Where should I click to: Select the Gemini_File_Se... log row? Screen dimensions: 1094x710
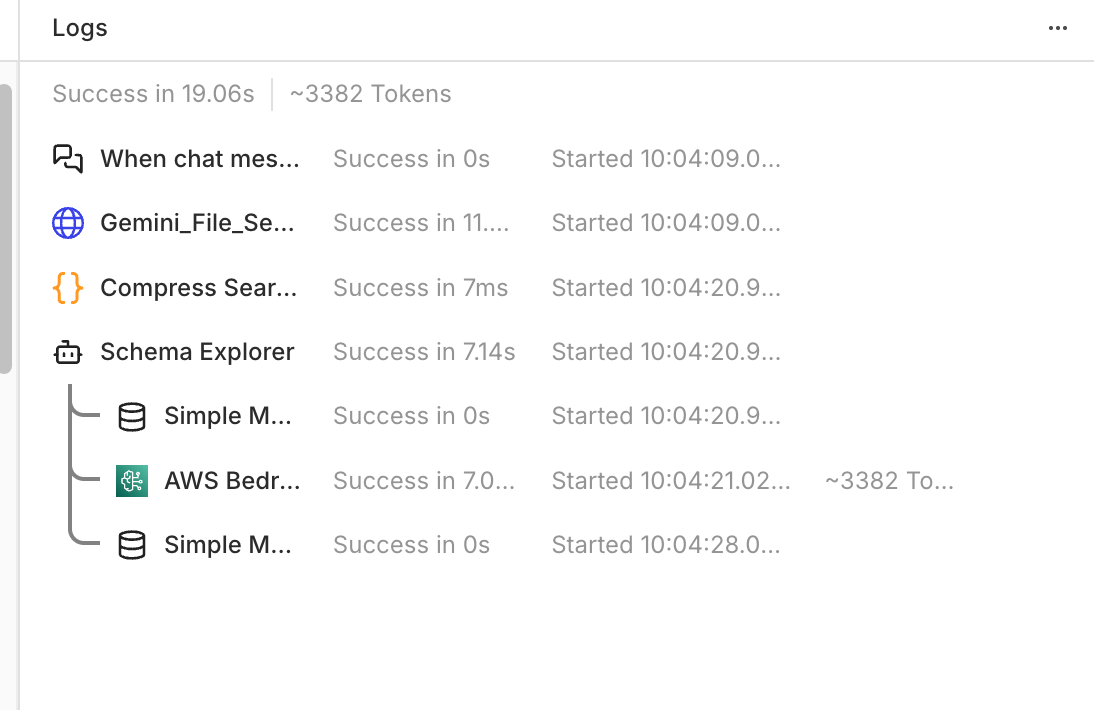tap(199, 223)
